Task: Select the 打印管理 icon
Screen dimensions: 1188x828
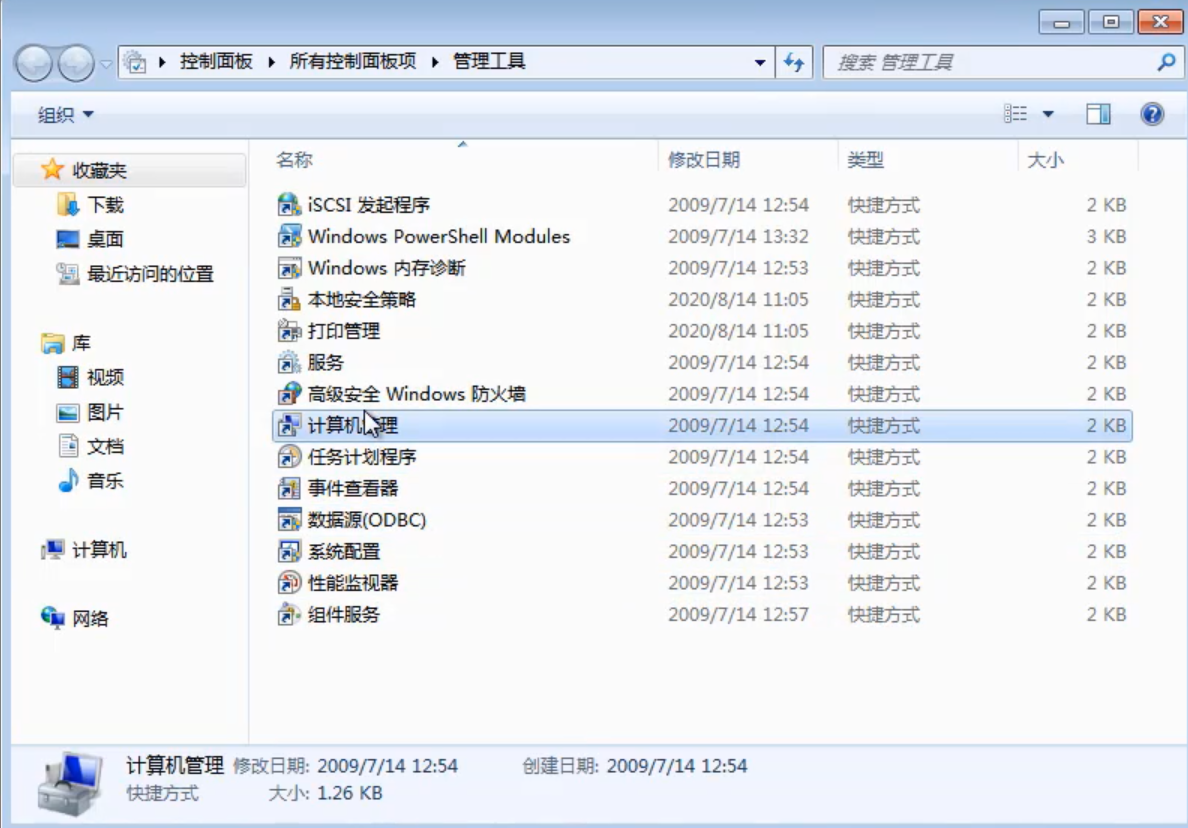Action: pyautogui.click(x=289, y=331)
